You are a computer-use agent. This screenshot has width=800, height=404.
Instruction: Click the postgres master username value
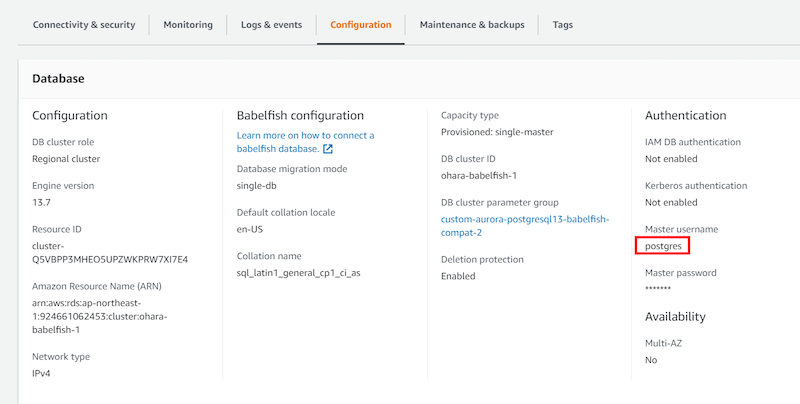(x=664, y=245)
